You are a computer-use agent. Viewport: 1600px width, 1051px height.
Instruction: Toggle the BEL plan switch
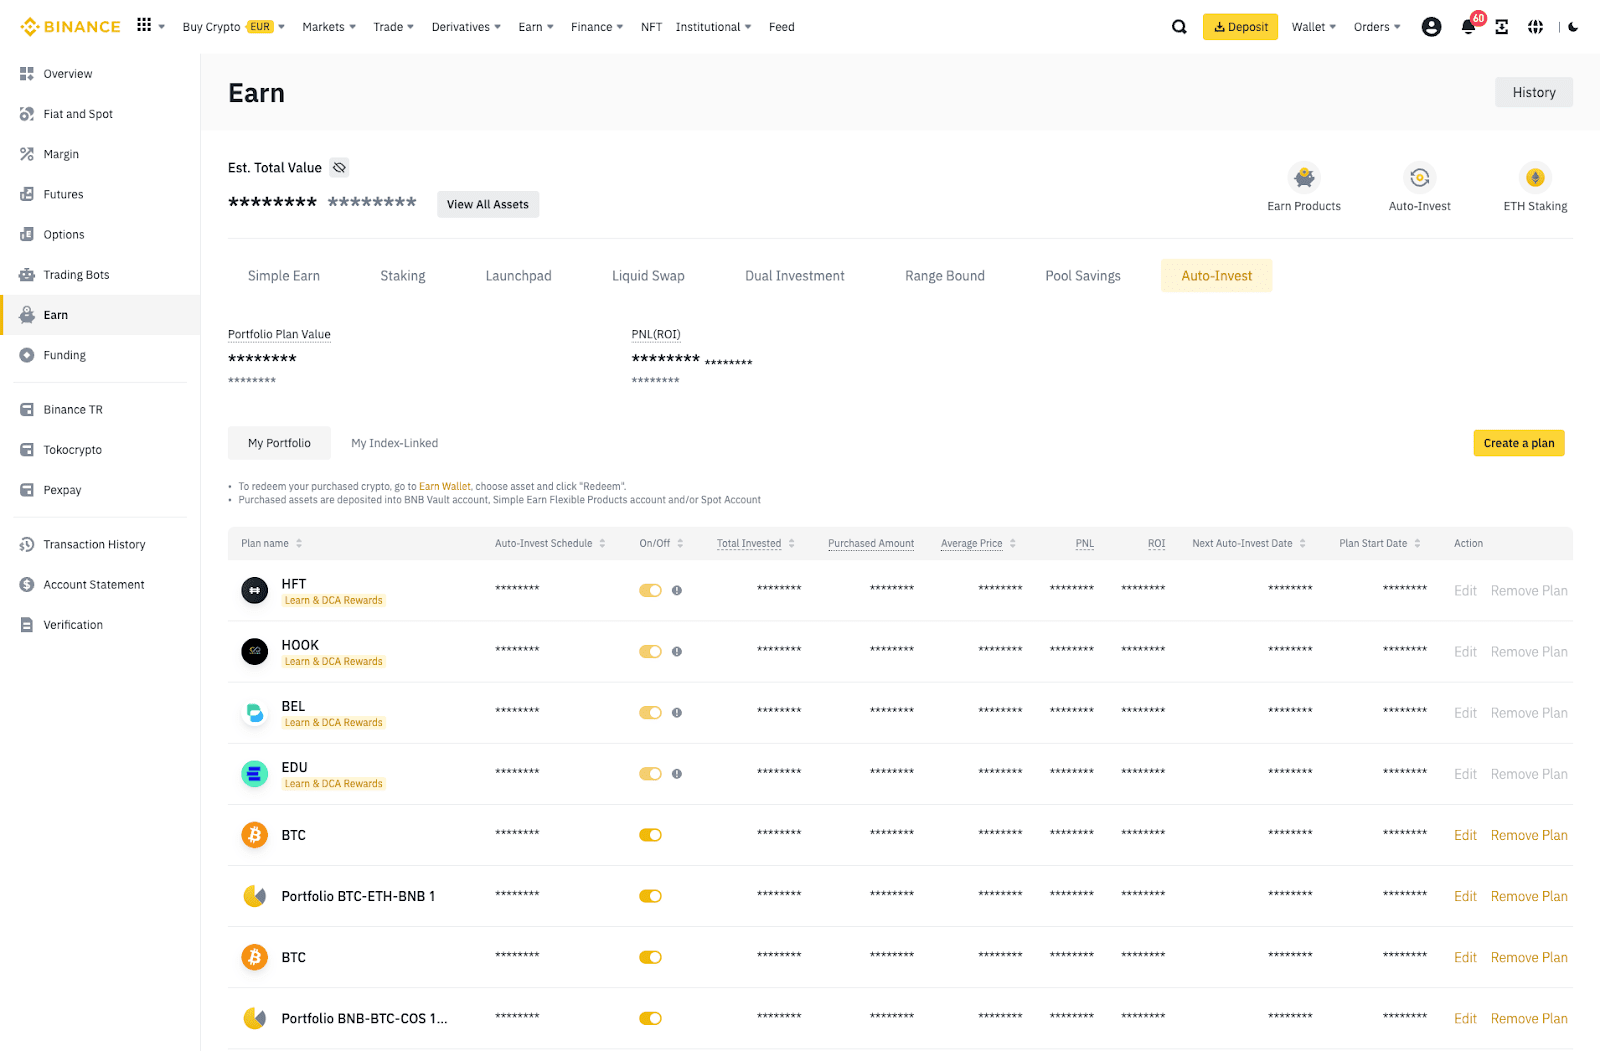tap(650, 713)
